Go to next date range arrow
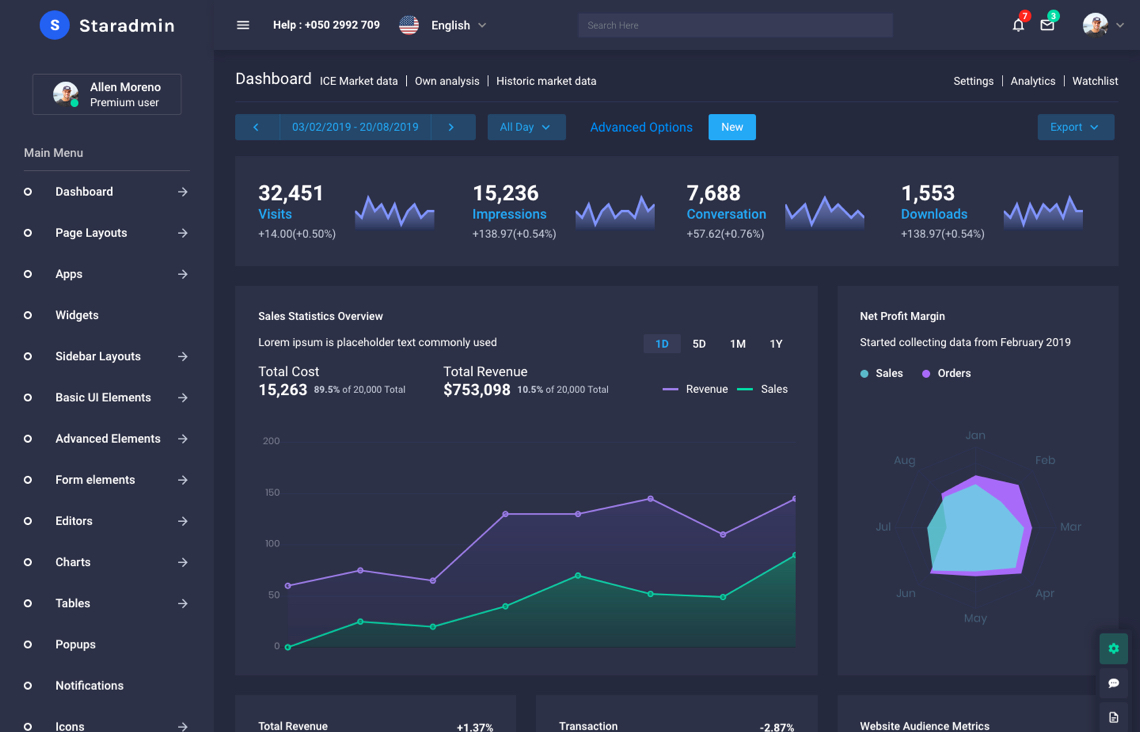 click(451, 127)
